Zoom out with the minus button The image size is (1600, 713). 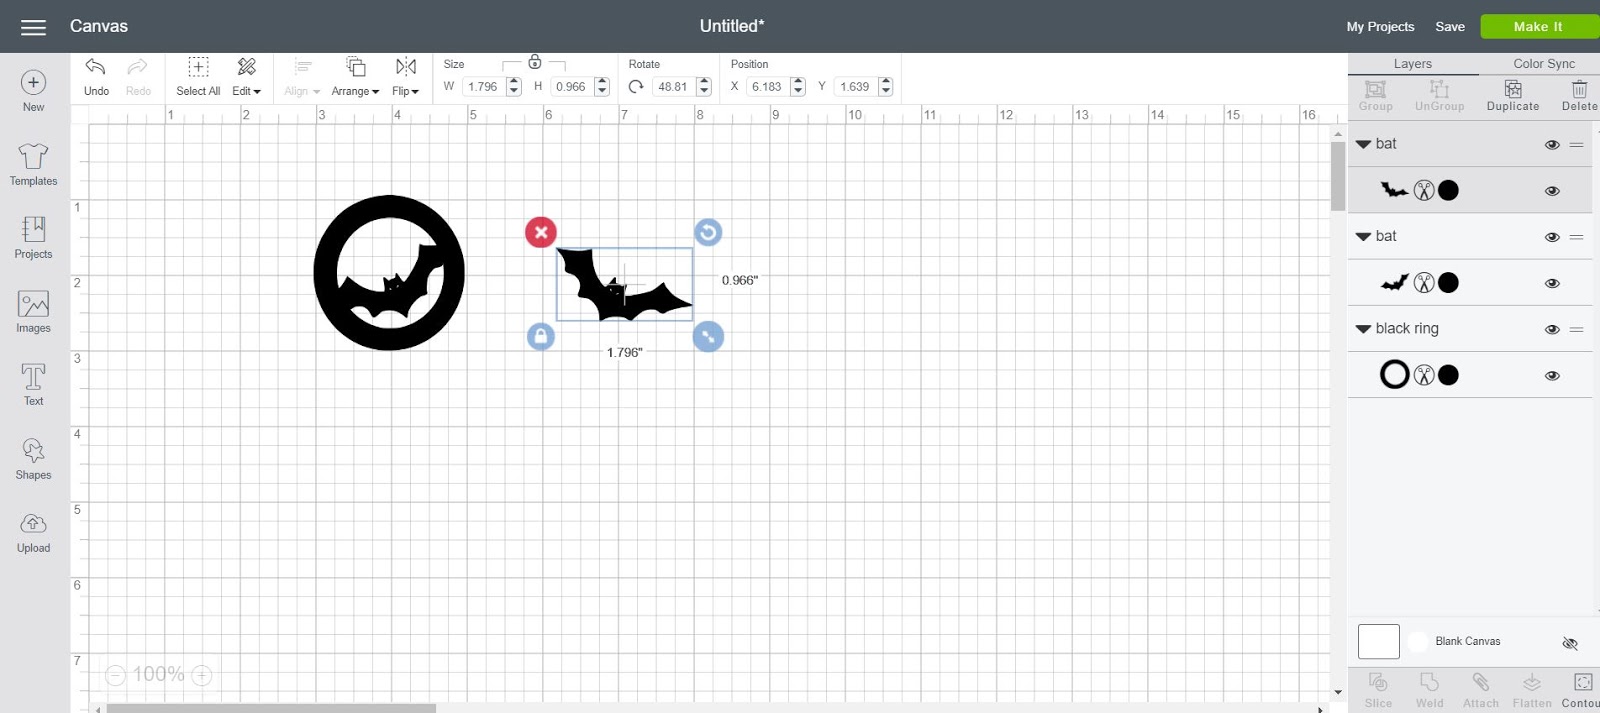(116, 675)
